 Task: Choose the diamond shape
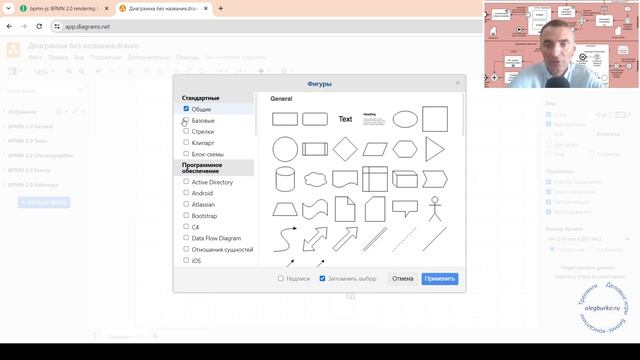(345, 149)
